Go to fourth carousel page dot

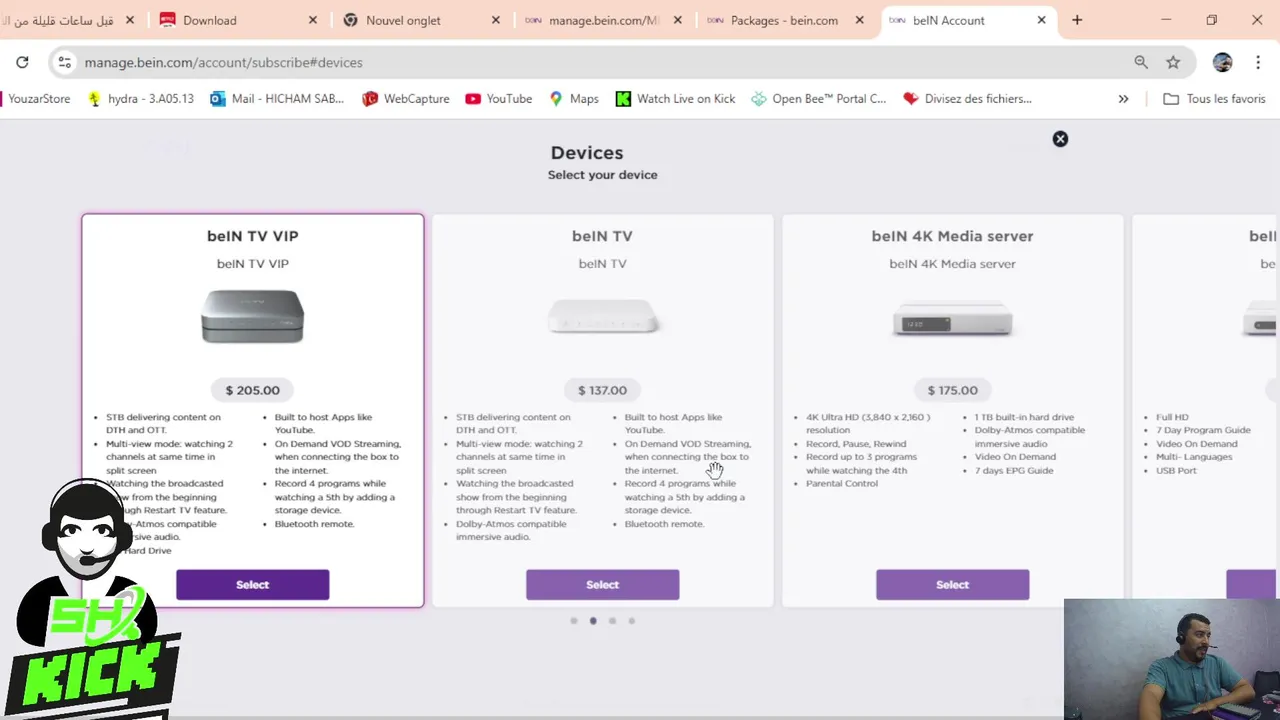pyautogui.click(x=631, y=621)
